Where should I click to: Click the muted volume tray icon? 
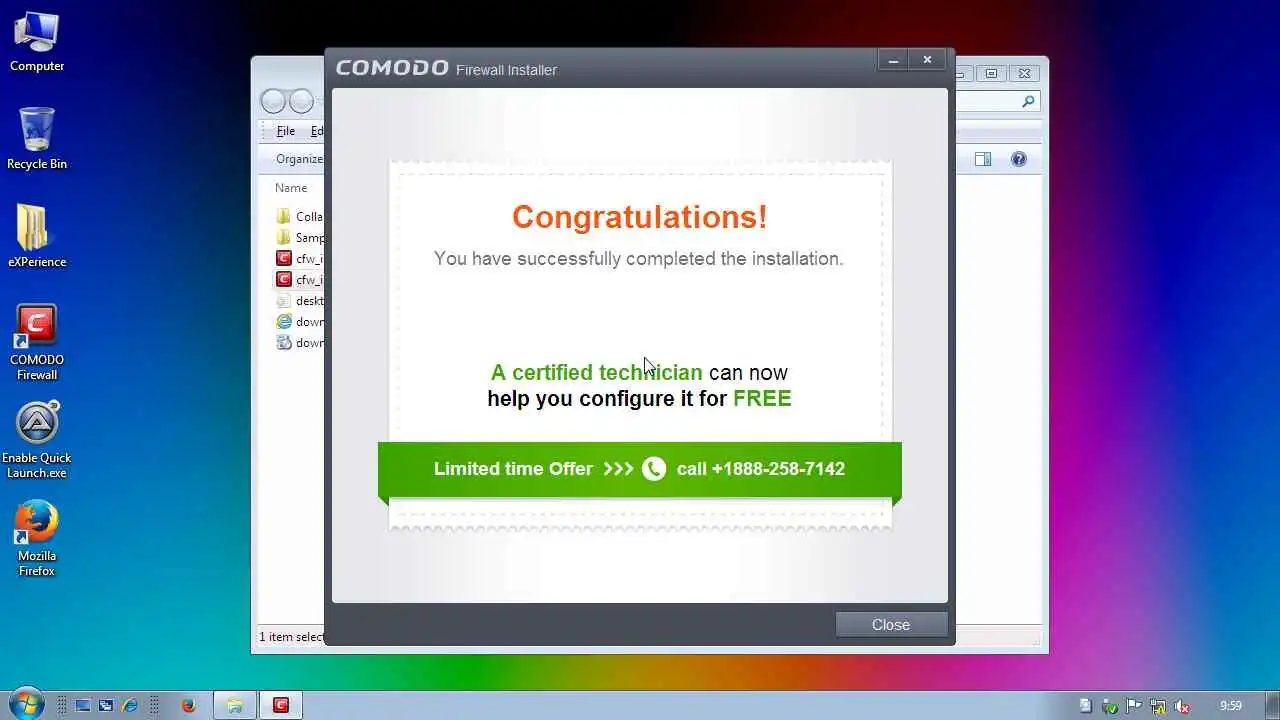click(x=1182, y=705)
